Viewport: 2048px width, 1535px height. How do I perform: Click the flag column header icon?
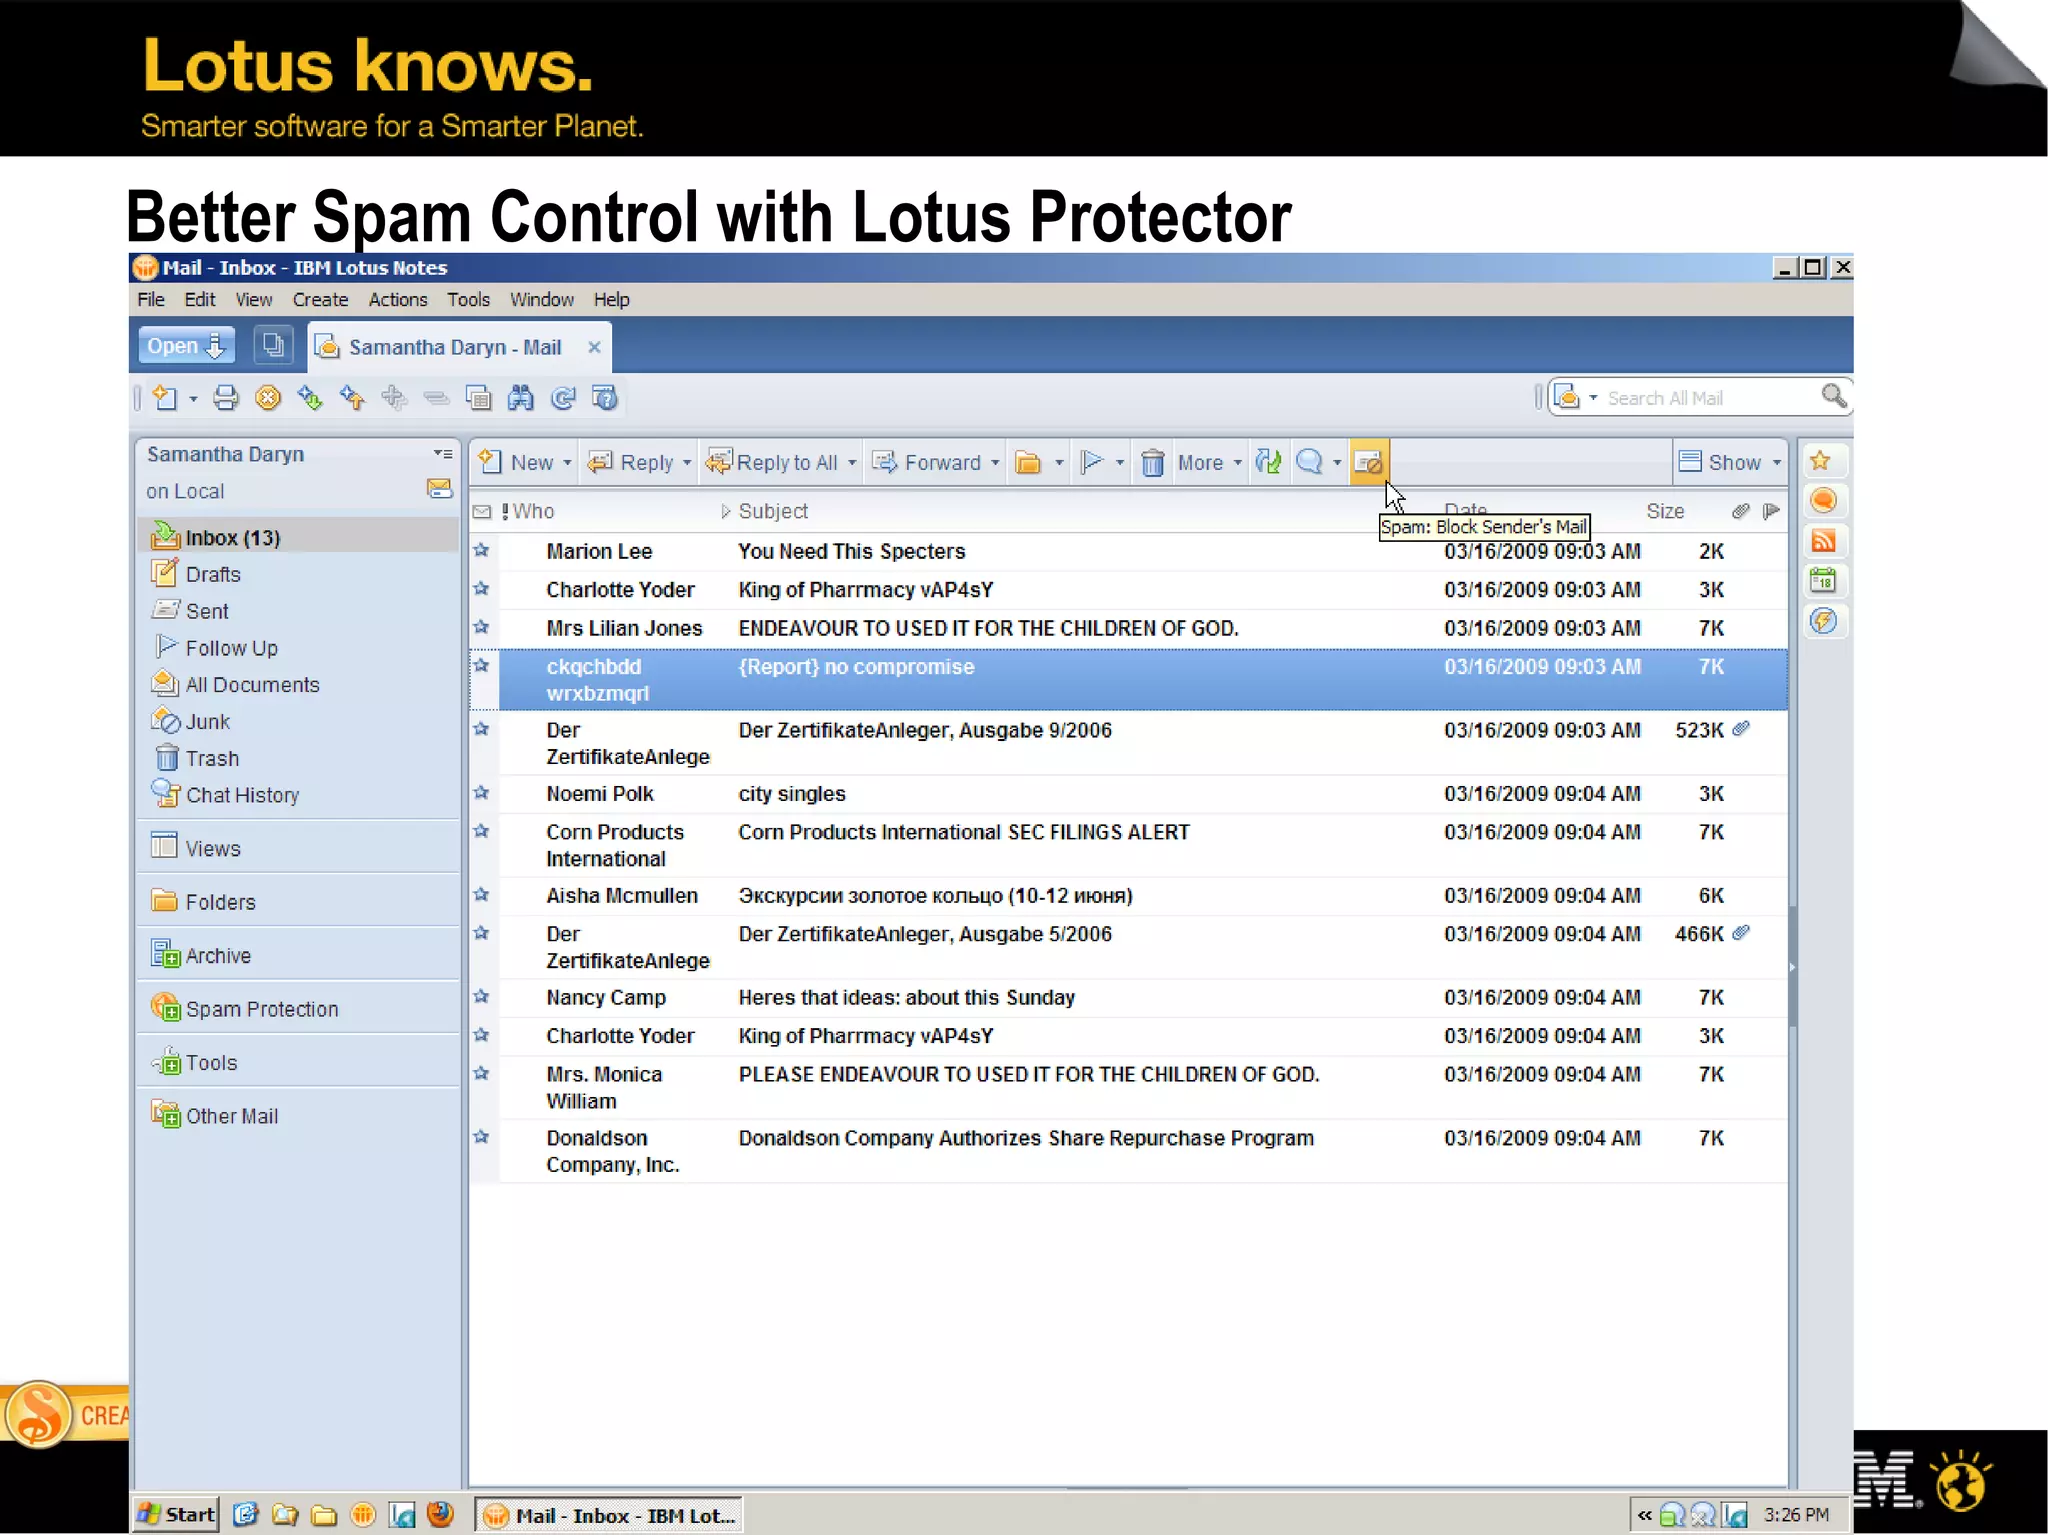point(1771,511)
